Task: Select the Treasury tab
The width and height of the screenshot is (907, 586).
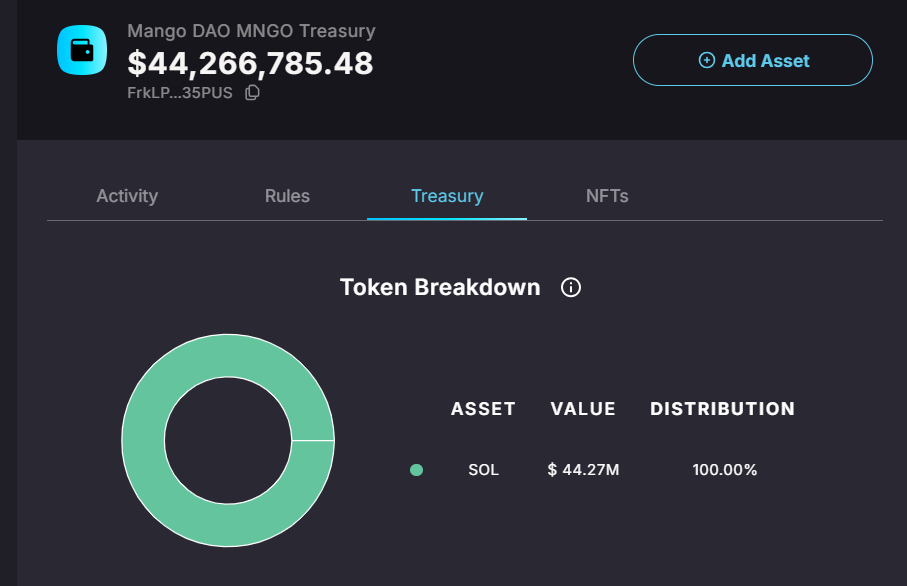Action: (x=446, y=196)
